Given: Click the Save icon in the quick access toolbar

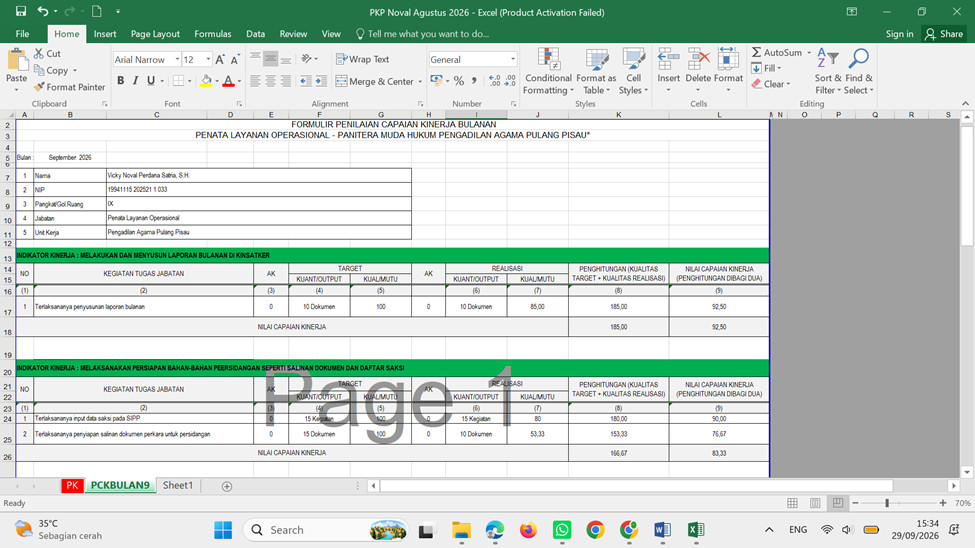Looking at the screenshot, I should [21, 11].
